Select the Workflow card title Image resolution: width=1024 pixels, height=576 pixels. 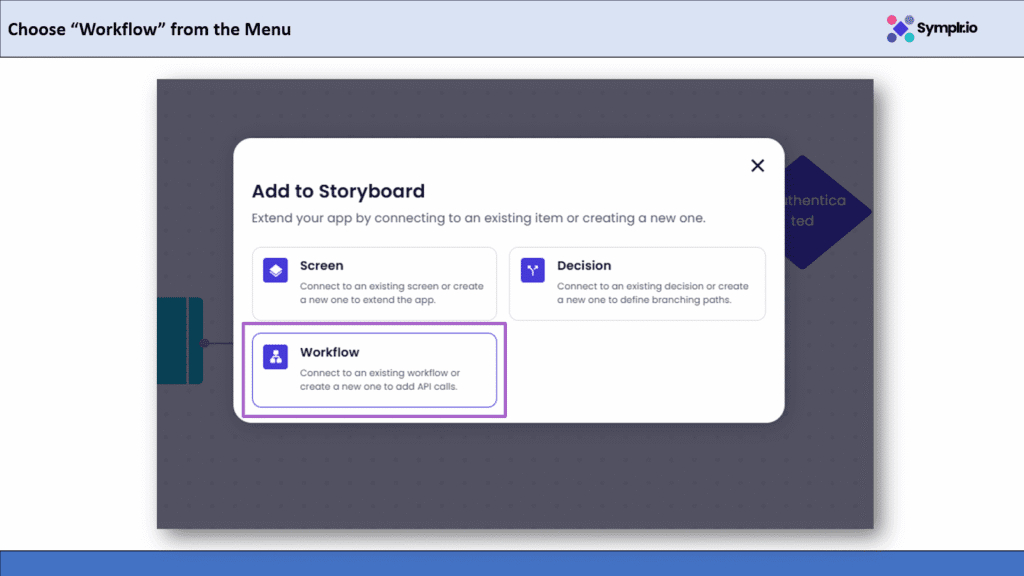point(329,353)
